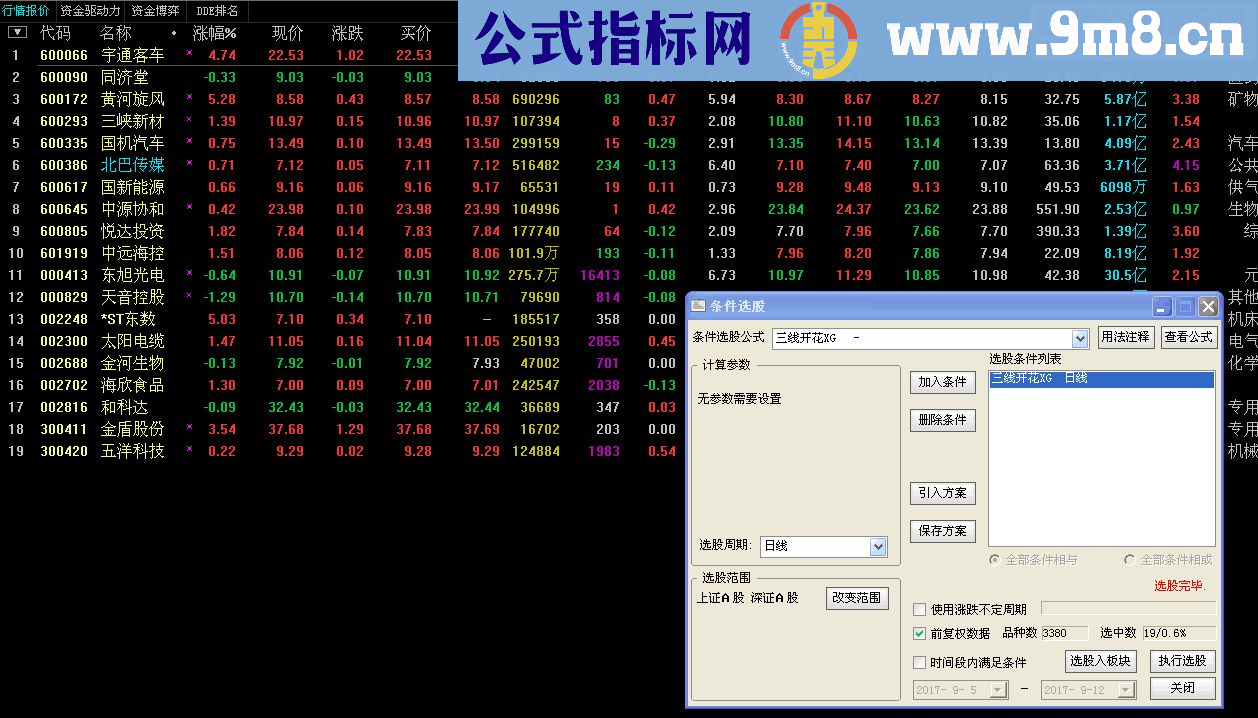Uncheck the 前复权数据 checkbox
This screenshot has height=718, width=1258.
[x=918, y=632]
